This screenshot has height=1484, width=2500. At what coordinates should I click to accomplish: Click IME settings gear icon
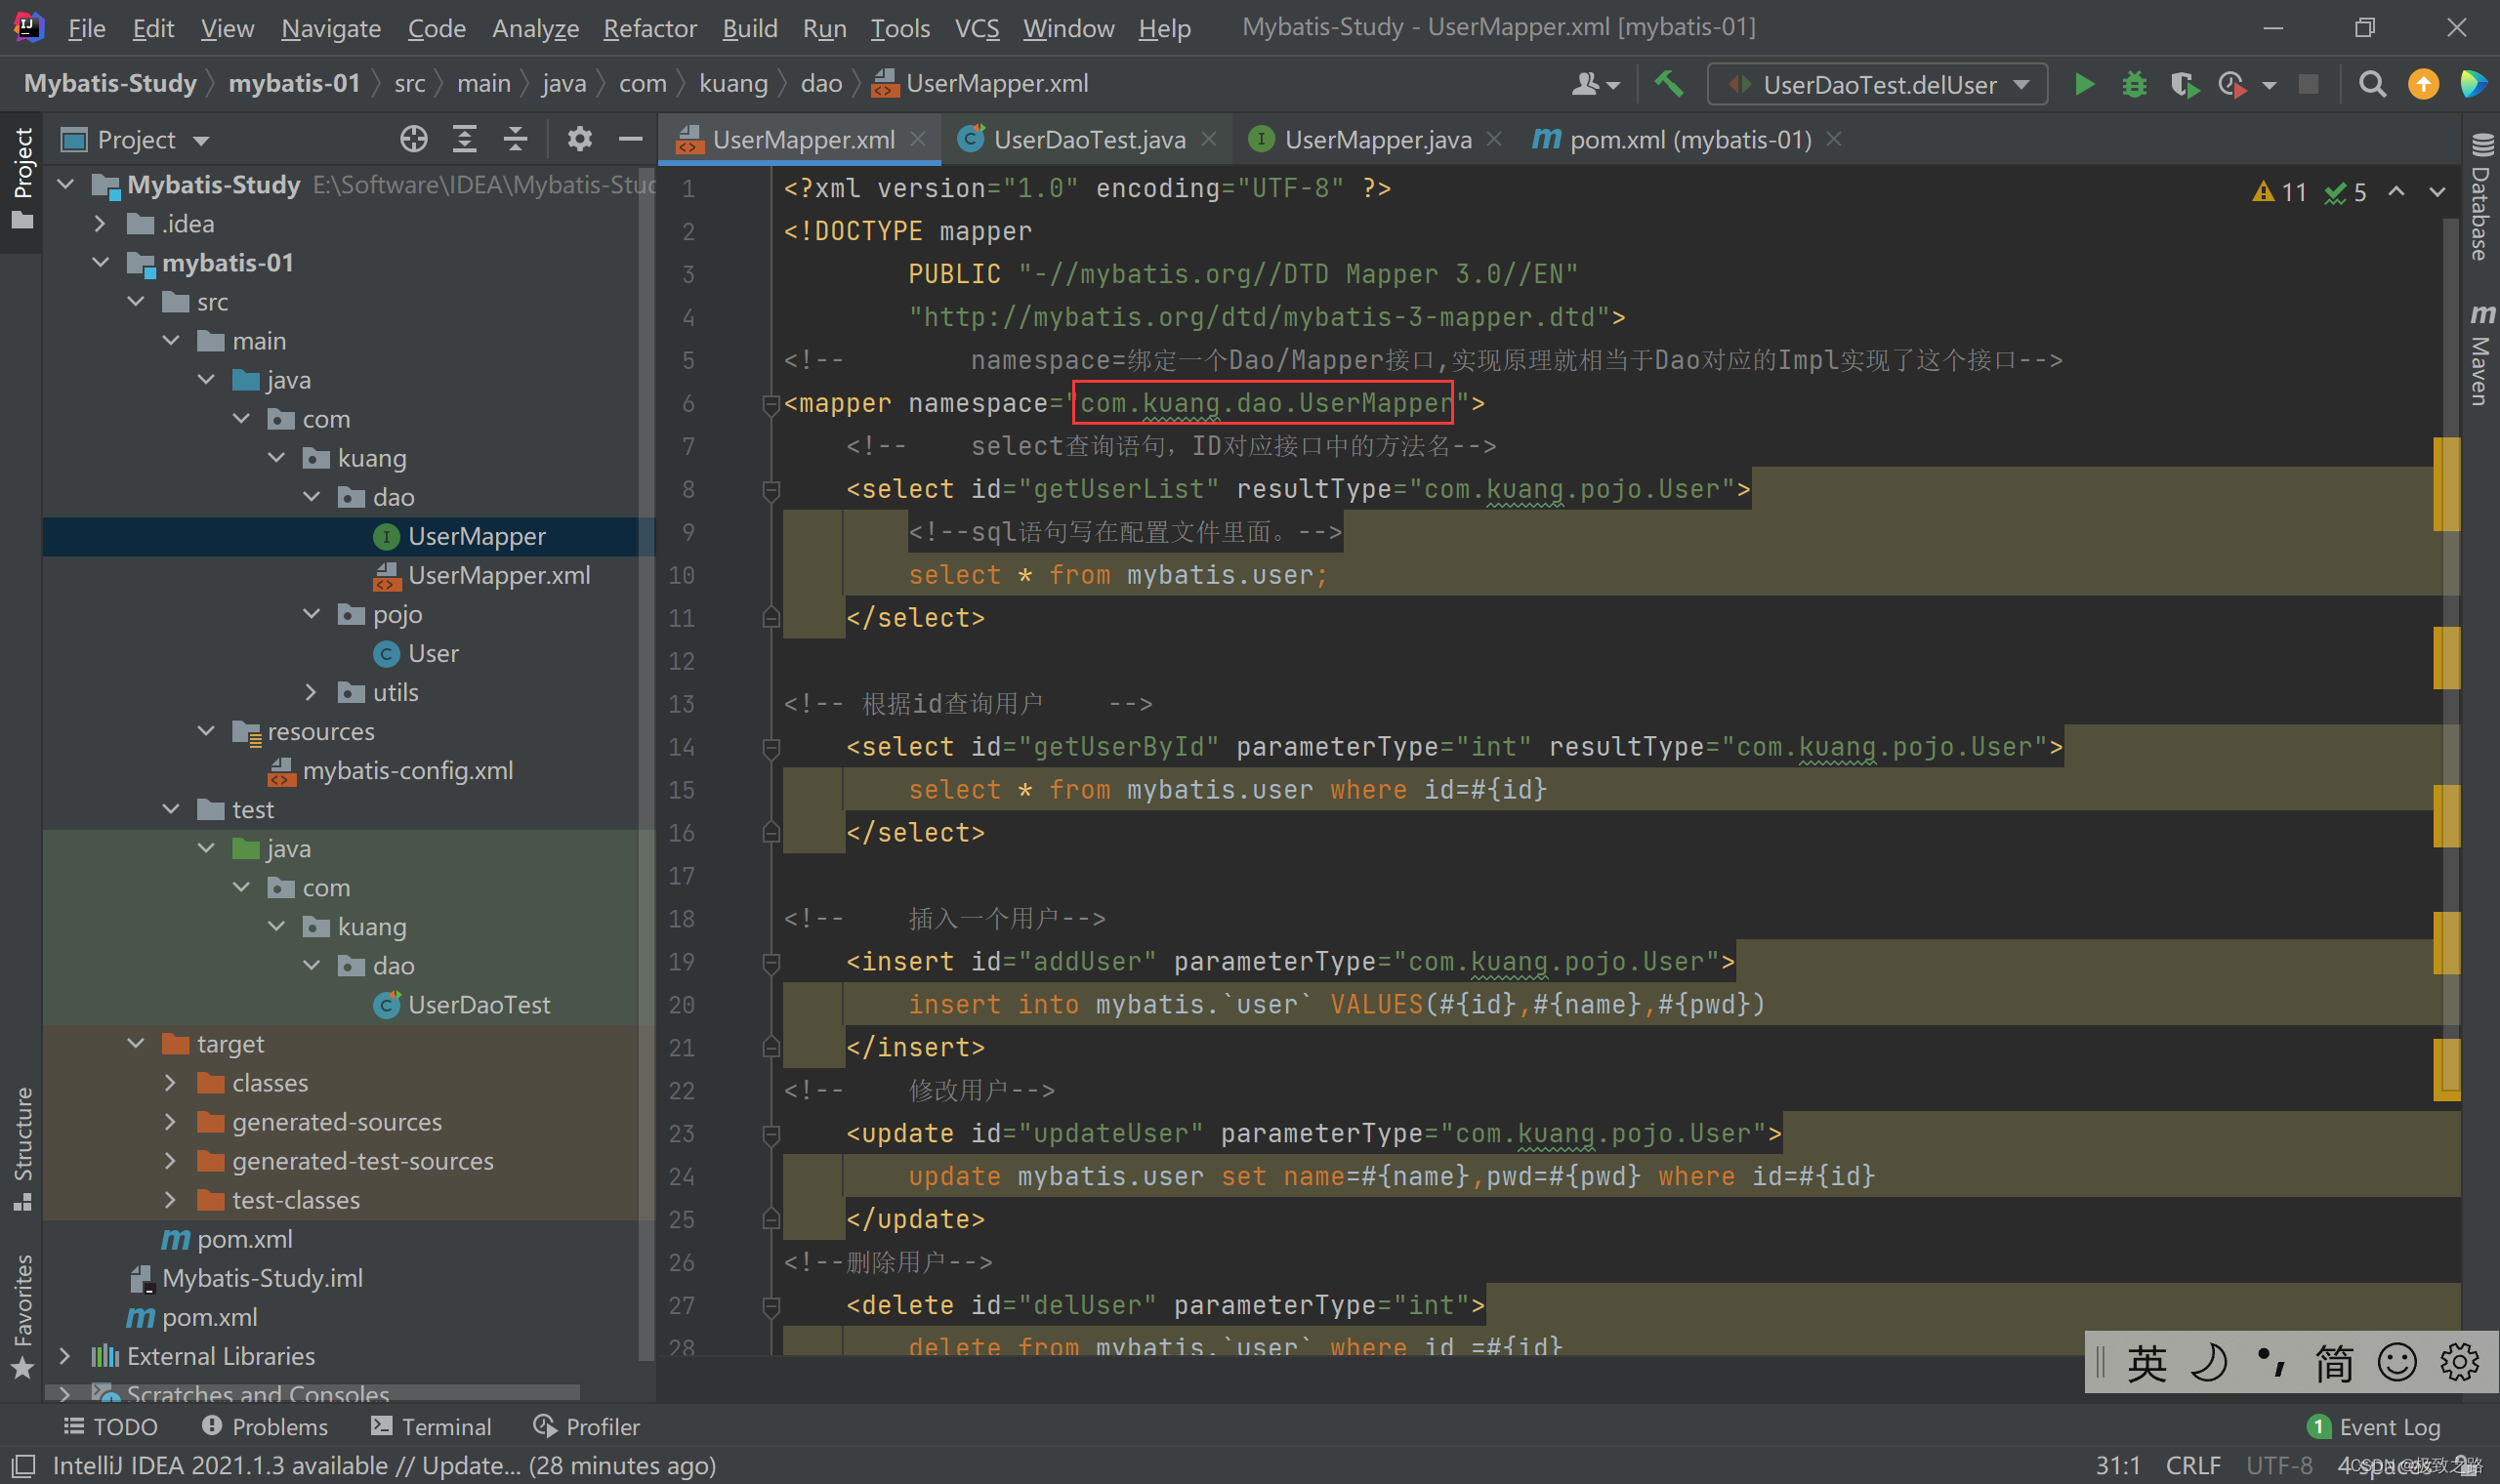[2459, 1362]
